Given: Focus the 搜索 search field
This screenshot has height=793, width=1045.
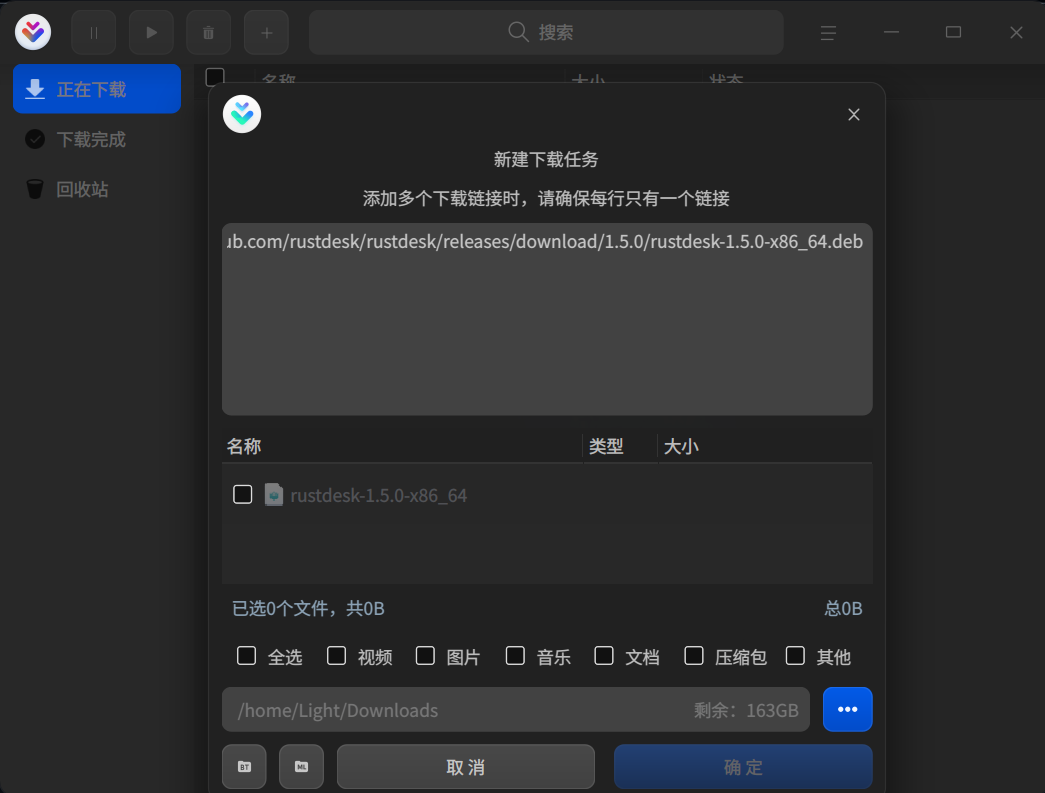Looking at the screenshot, I should coord(546,32).
